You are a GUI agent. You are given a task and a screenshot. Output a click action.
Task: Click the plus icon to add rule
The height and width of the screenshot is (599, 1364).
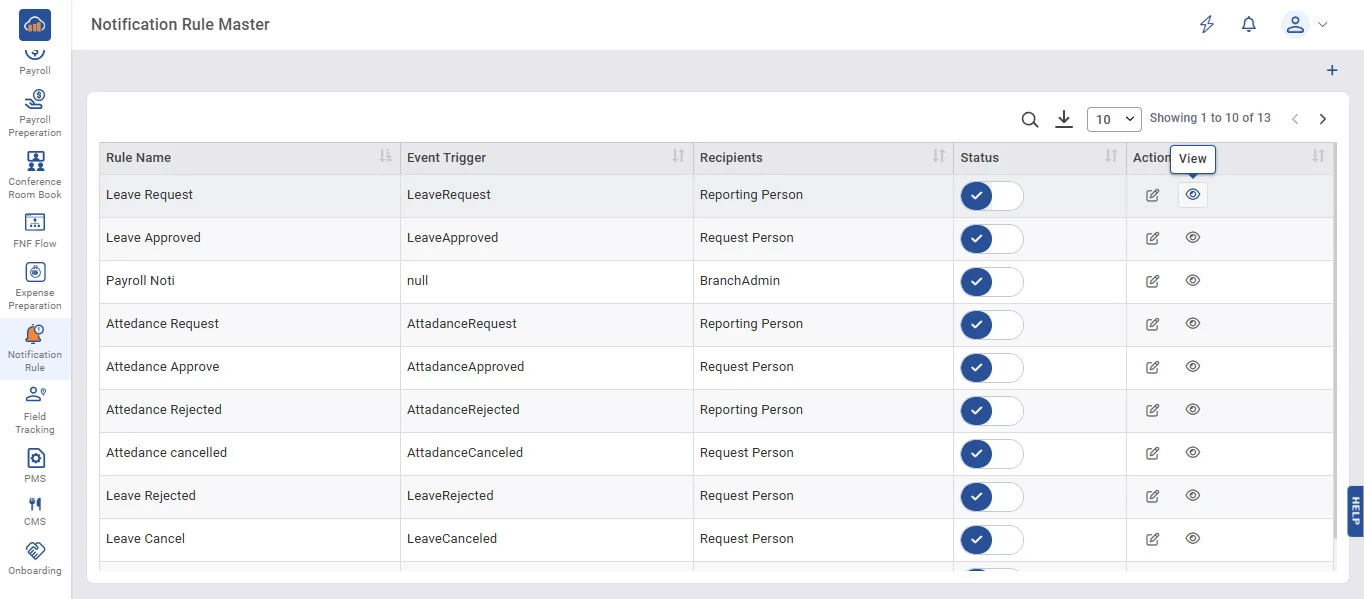(x=1331, y=71)
